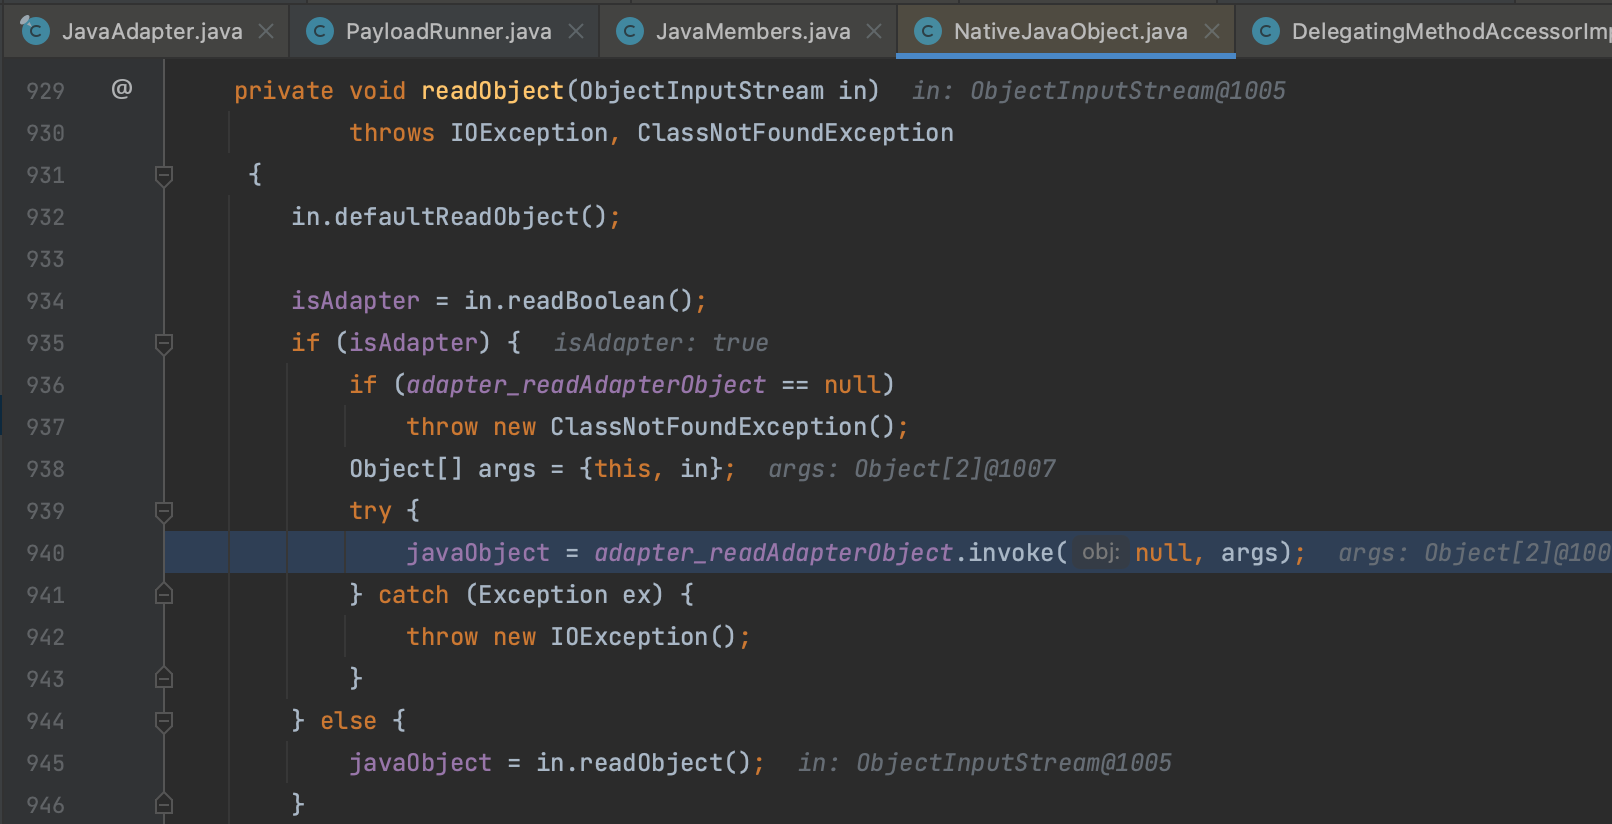Image resolution: width=1612 pixels, height=824 pixels.
Task: Click the 'obj:' parameter hint
Action: click(1100, 552)
